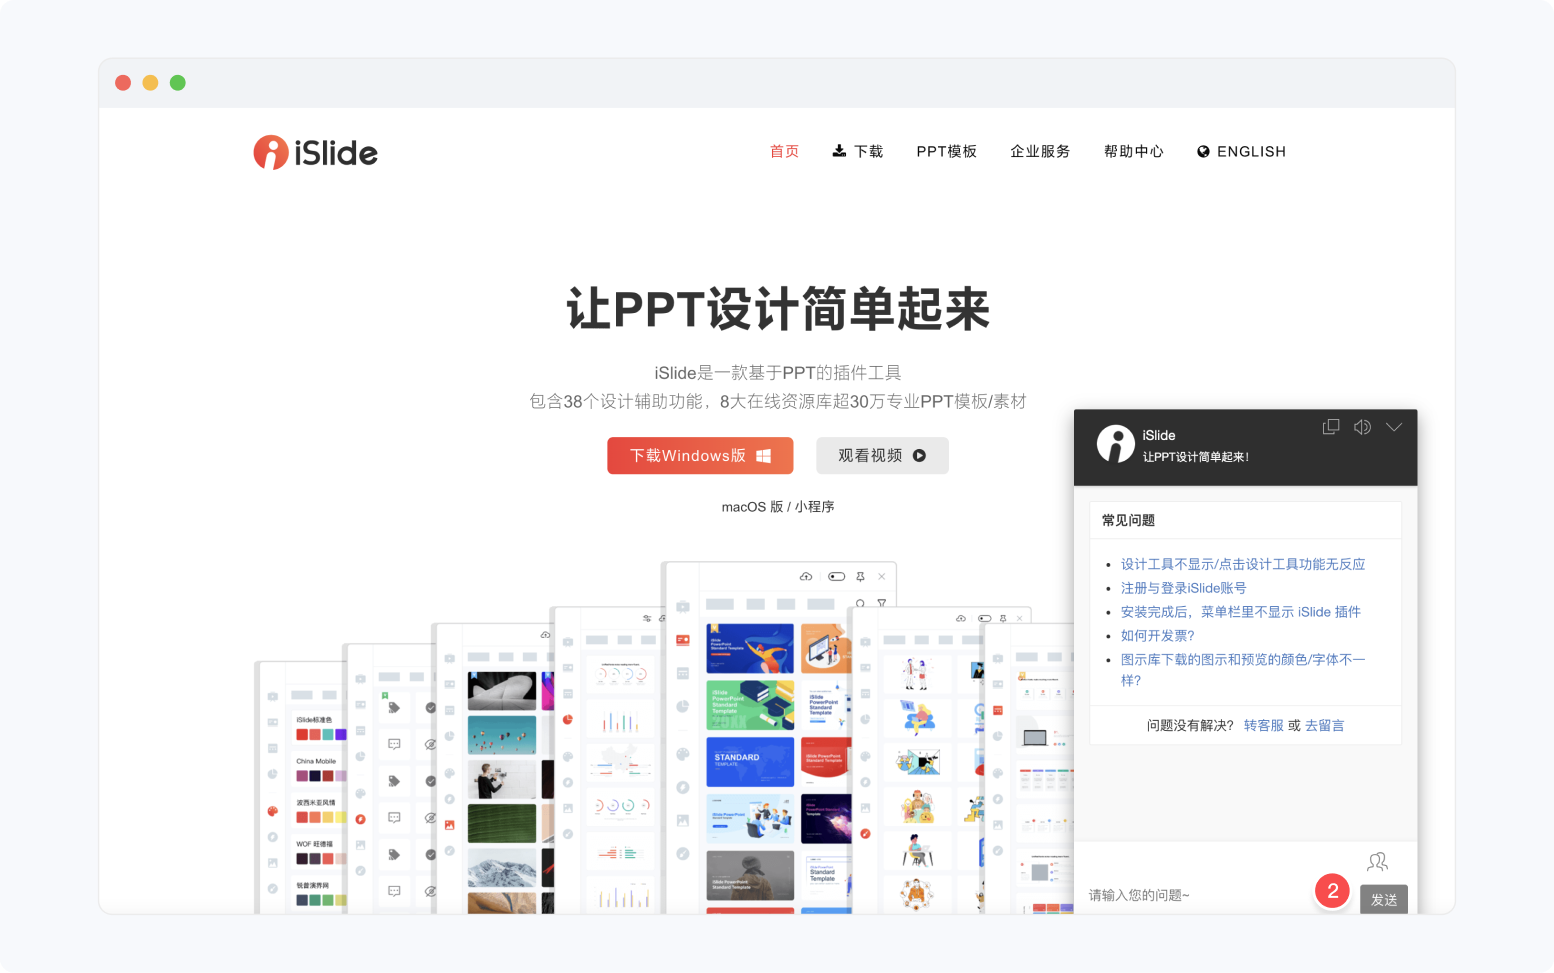Switch site language to ENGLISH
The height and width of the screenshot is (973, 1554).
tap(1241, 152)
